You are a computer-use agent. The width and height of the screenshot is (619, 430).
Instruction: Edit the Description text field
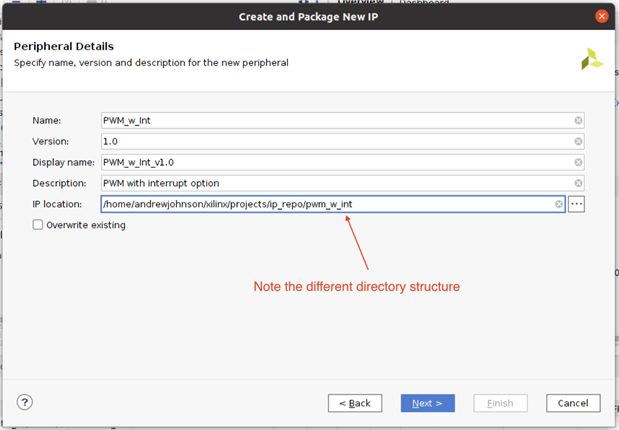(335, 183)
